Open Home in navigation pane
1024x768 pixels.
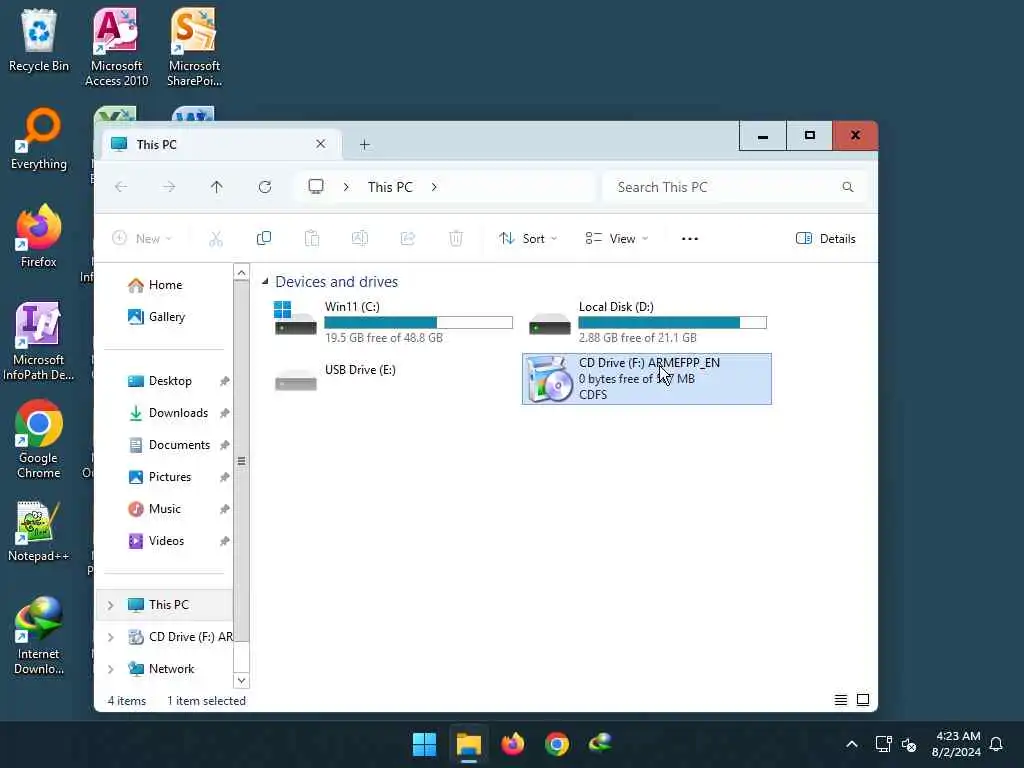point(165,285)
